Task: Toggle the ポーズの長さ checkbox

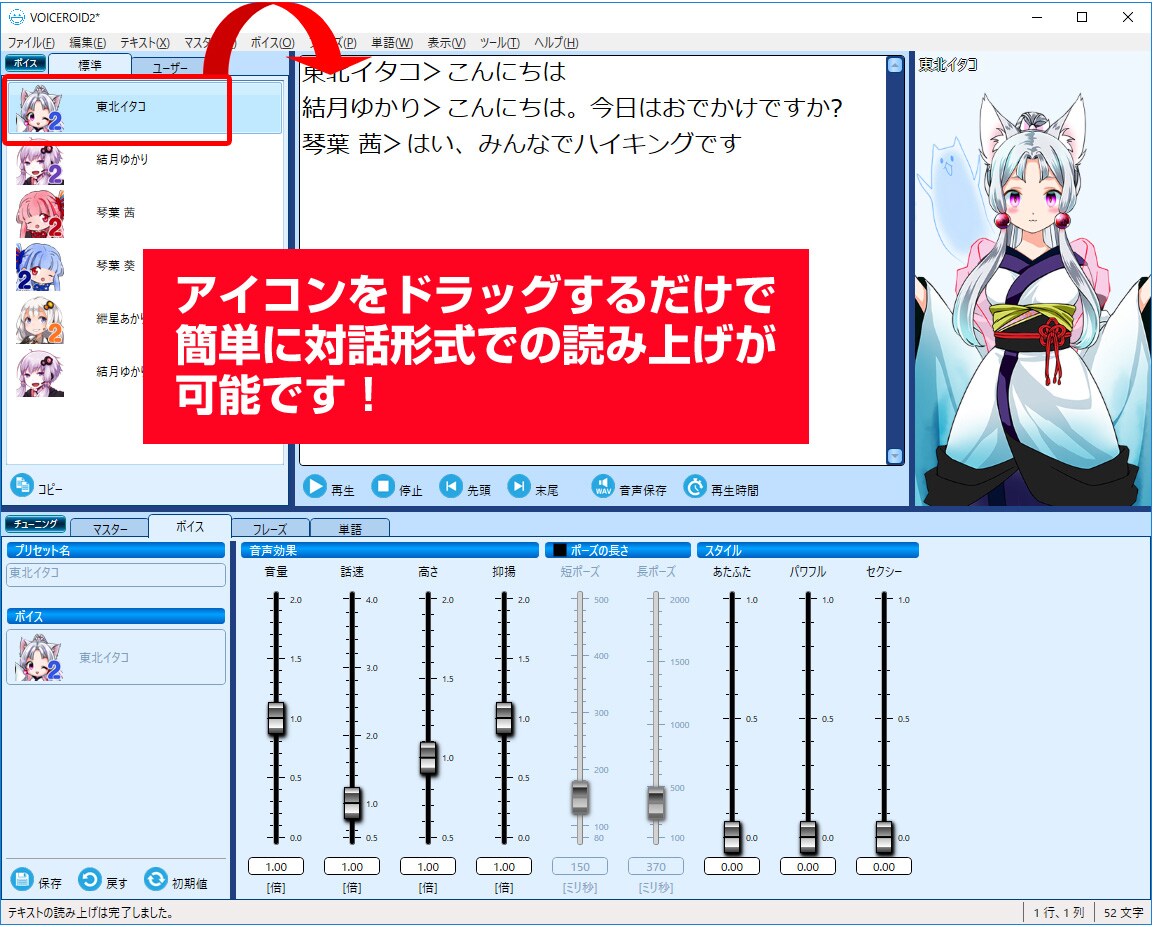Action: 560,550
